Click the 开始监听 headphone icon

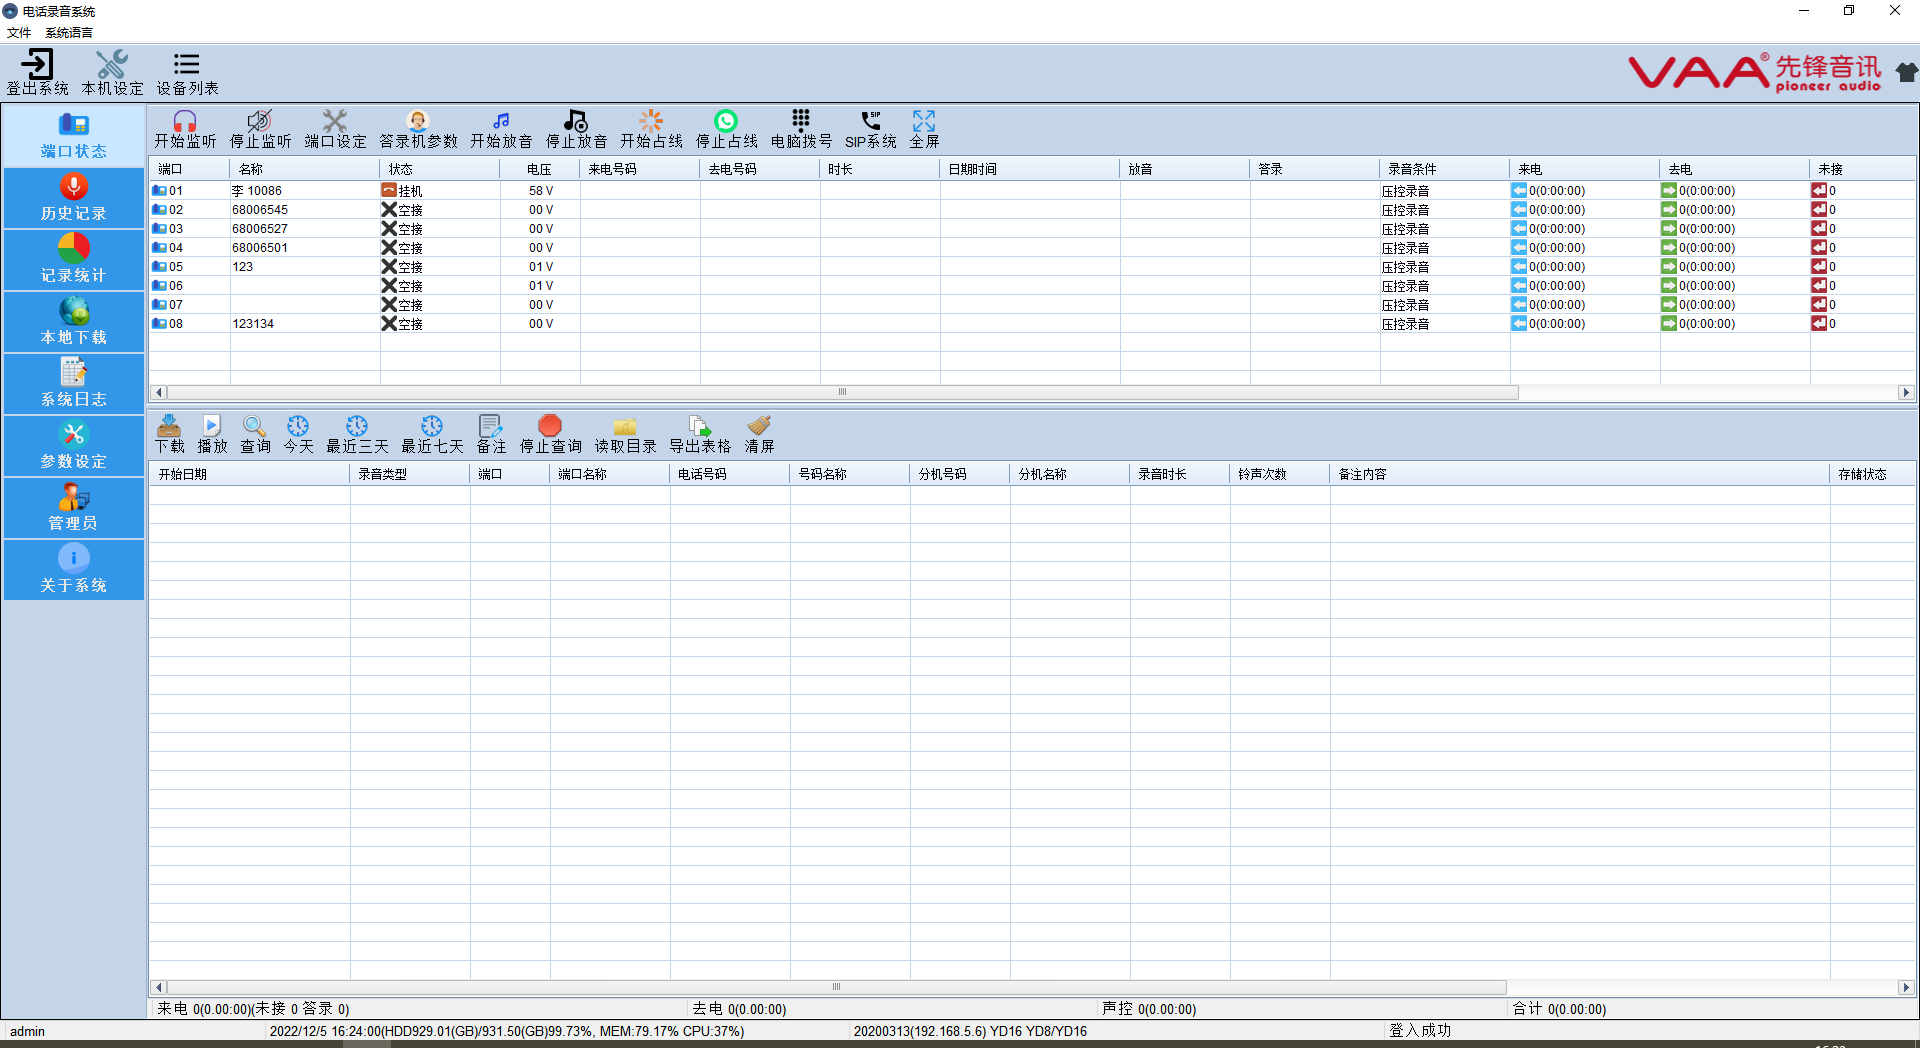185,122
